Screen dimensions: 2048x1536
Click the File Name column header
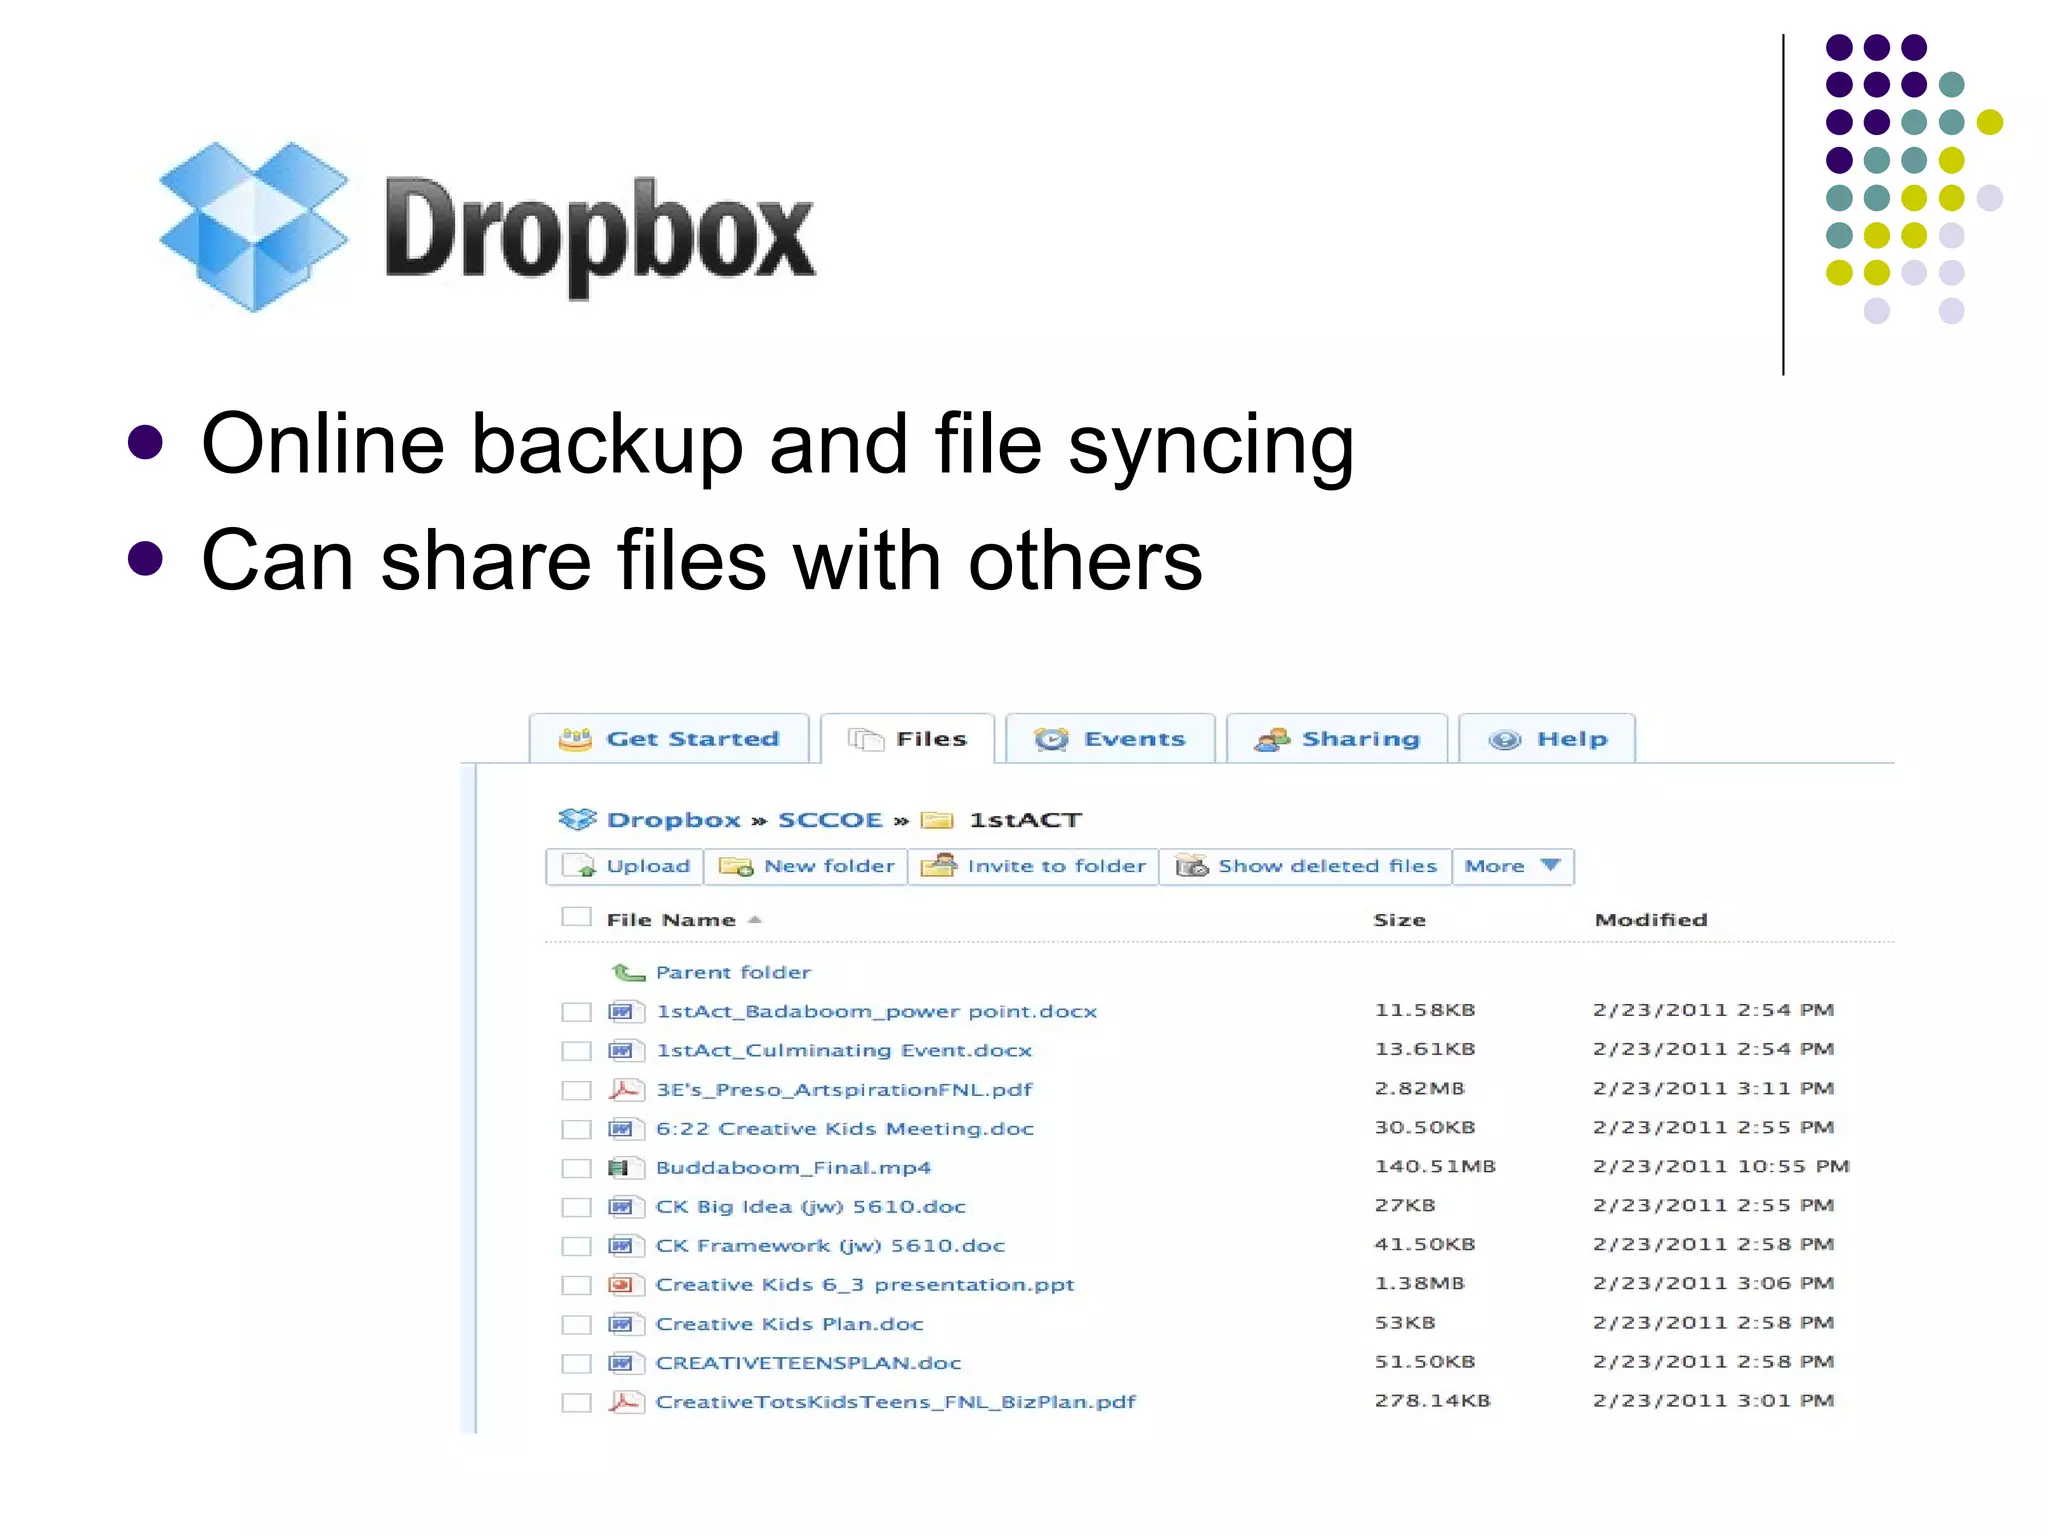point(671,920)
